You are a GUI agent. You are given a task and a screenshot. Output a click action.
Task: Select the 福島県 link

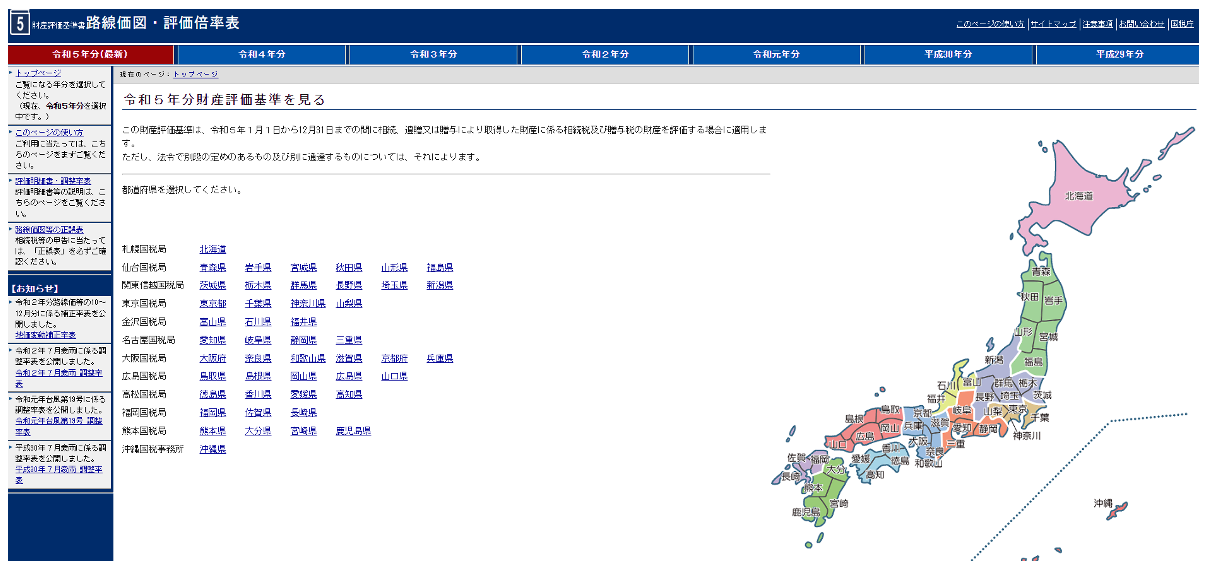(x=440, y=268)
